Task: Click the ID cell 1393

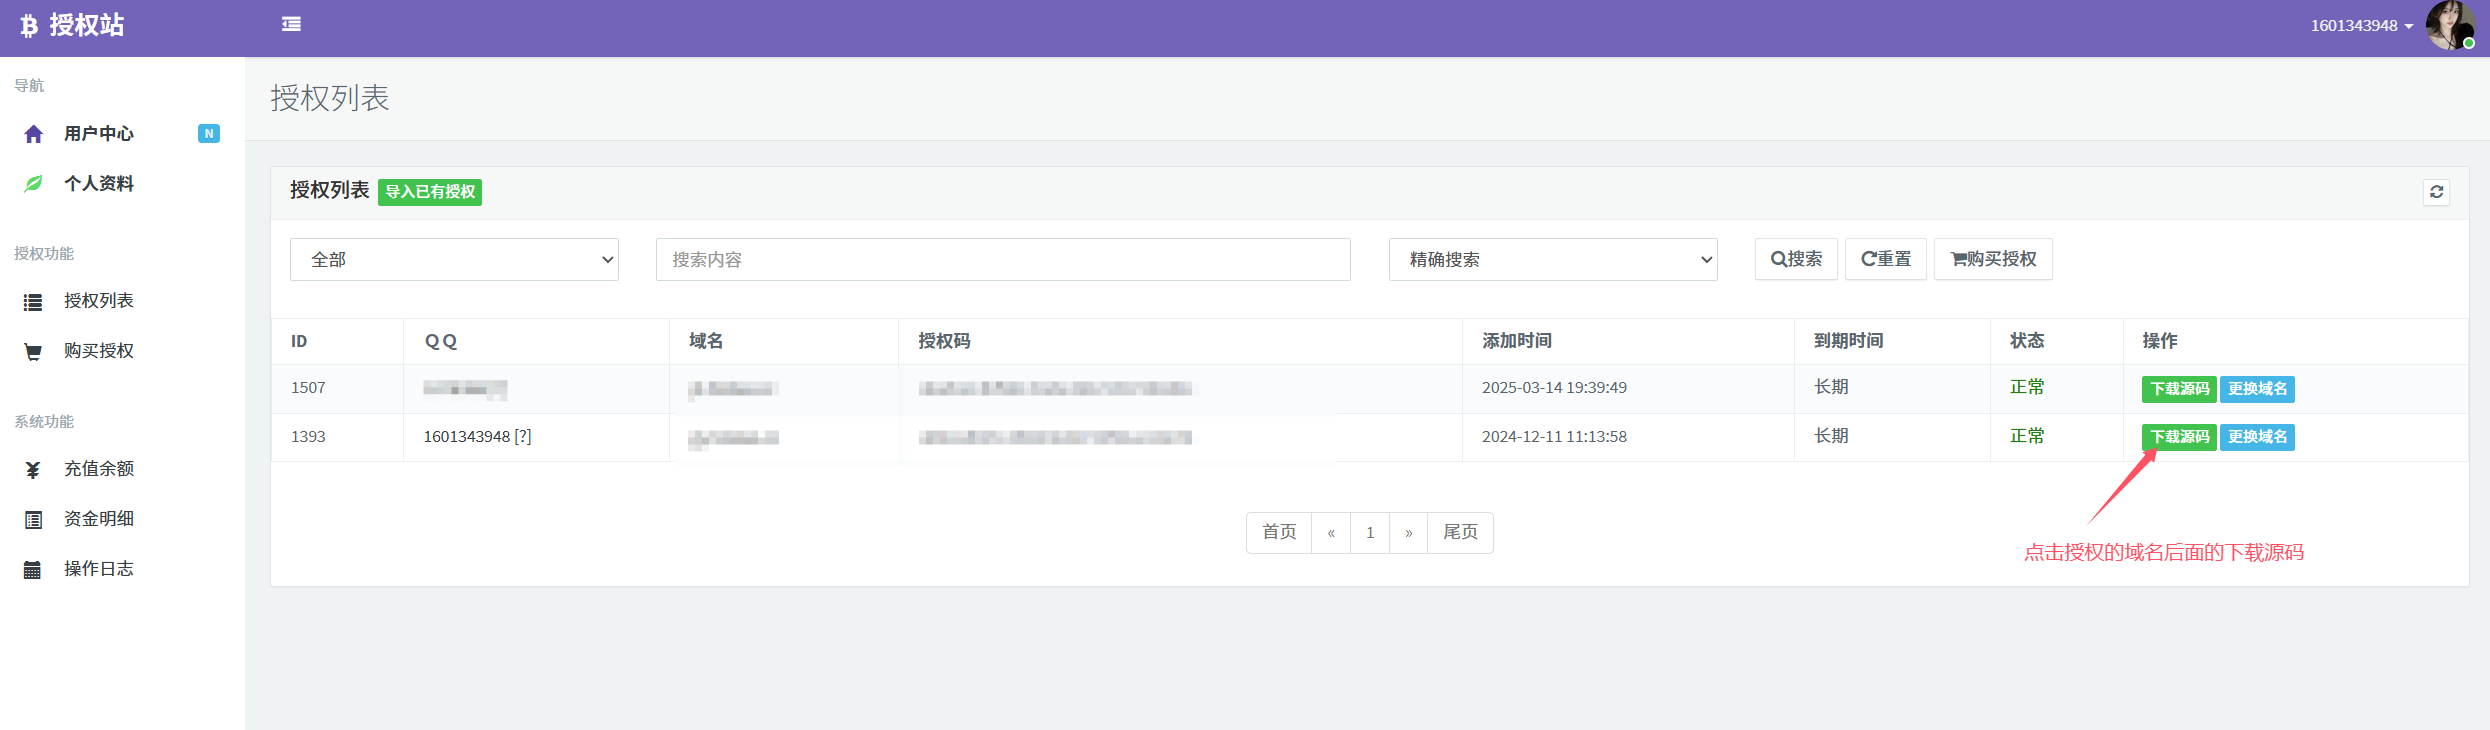Action: coord(308,437)
